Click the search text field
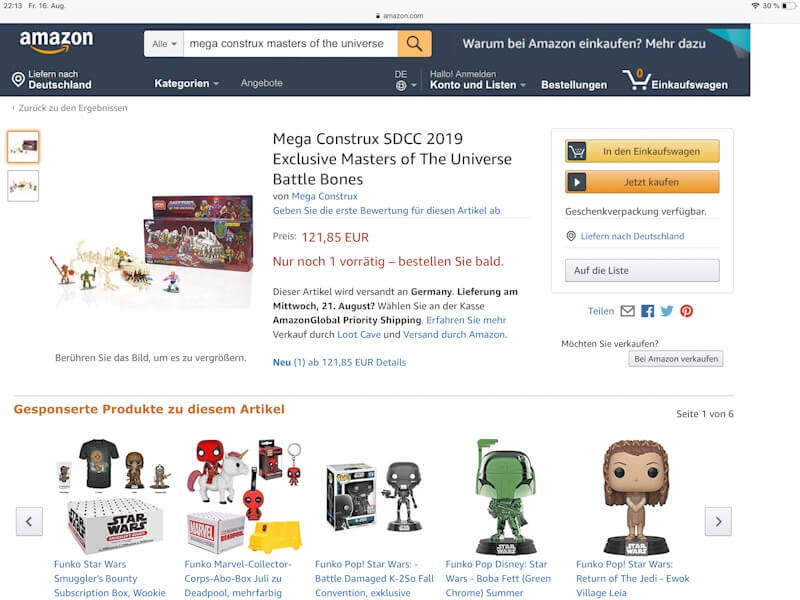Screen dimensions: 800x600 click(x=290, y=44)
